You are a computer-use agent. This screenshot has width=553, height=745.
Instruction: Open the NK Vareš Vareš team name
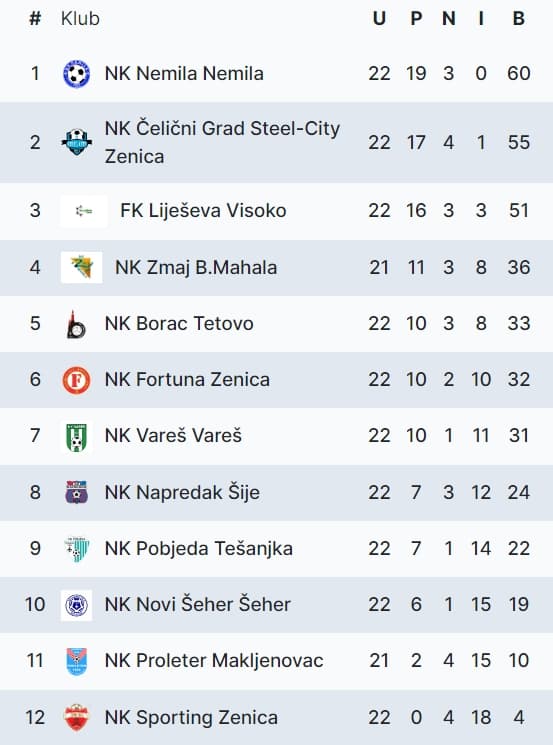coord(173,436)
